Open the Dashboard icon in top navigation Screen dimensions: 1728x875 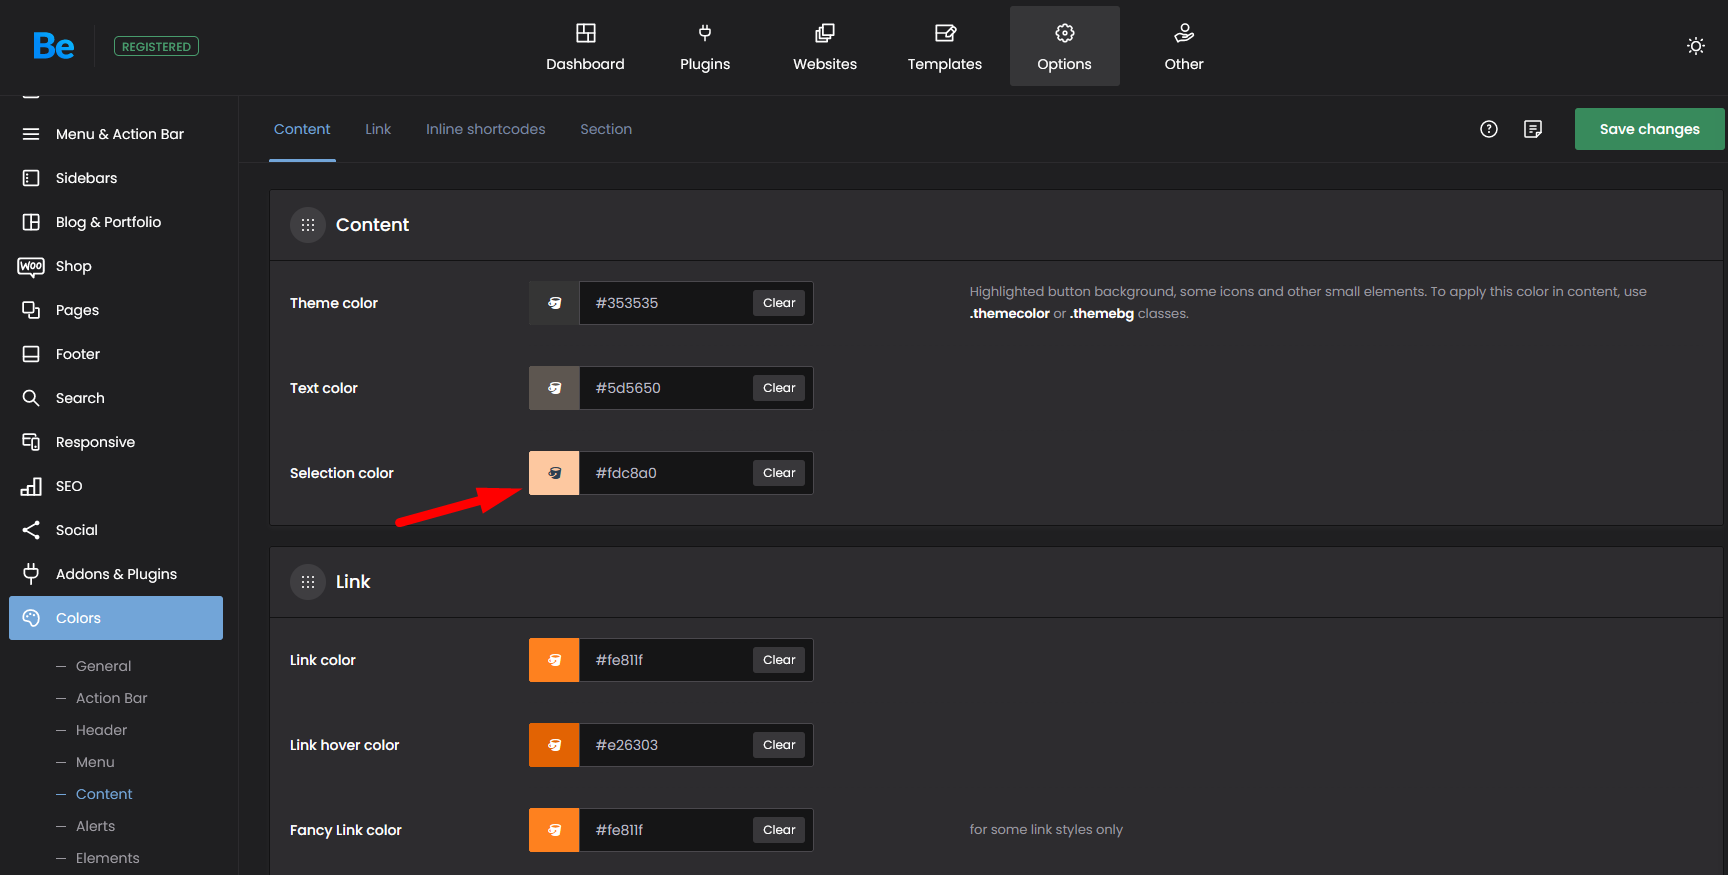(x=585, y=33)
